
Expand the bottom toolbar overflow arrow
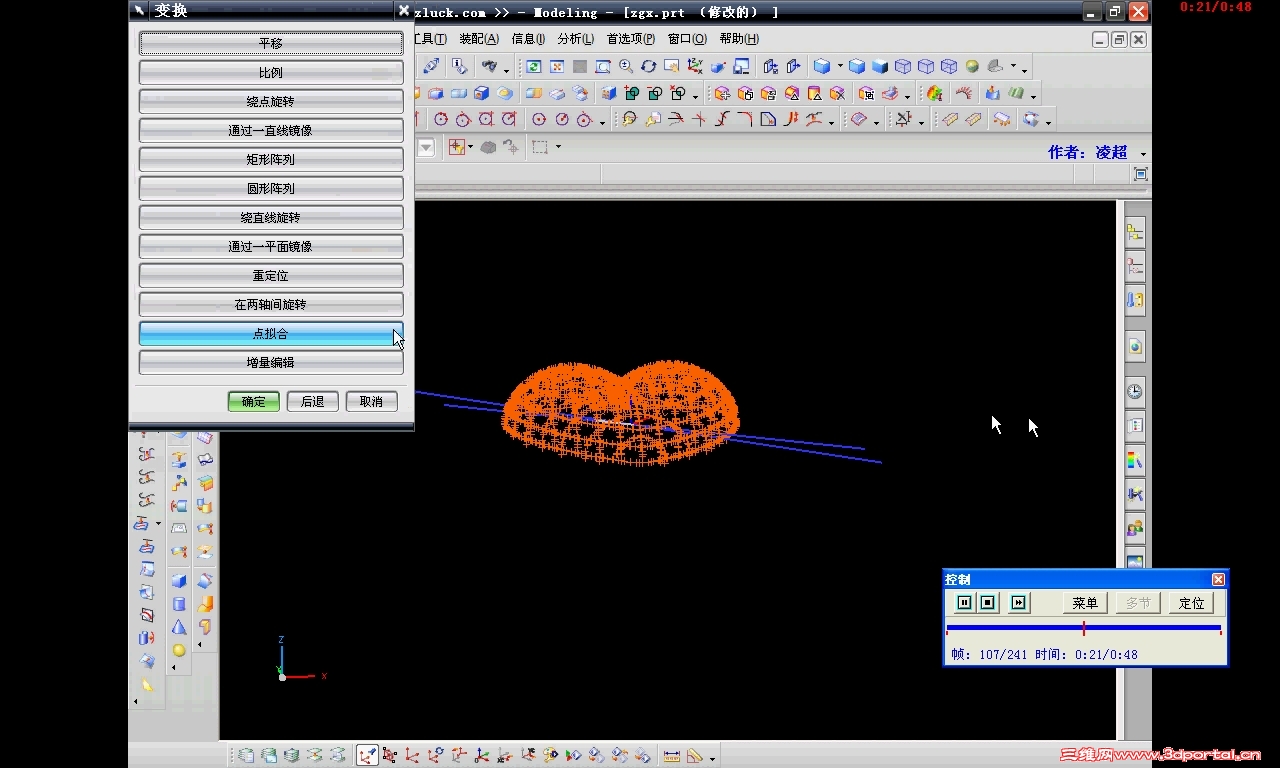click(x=712, y=758)
